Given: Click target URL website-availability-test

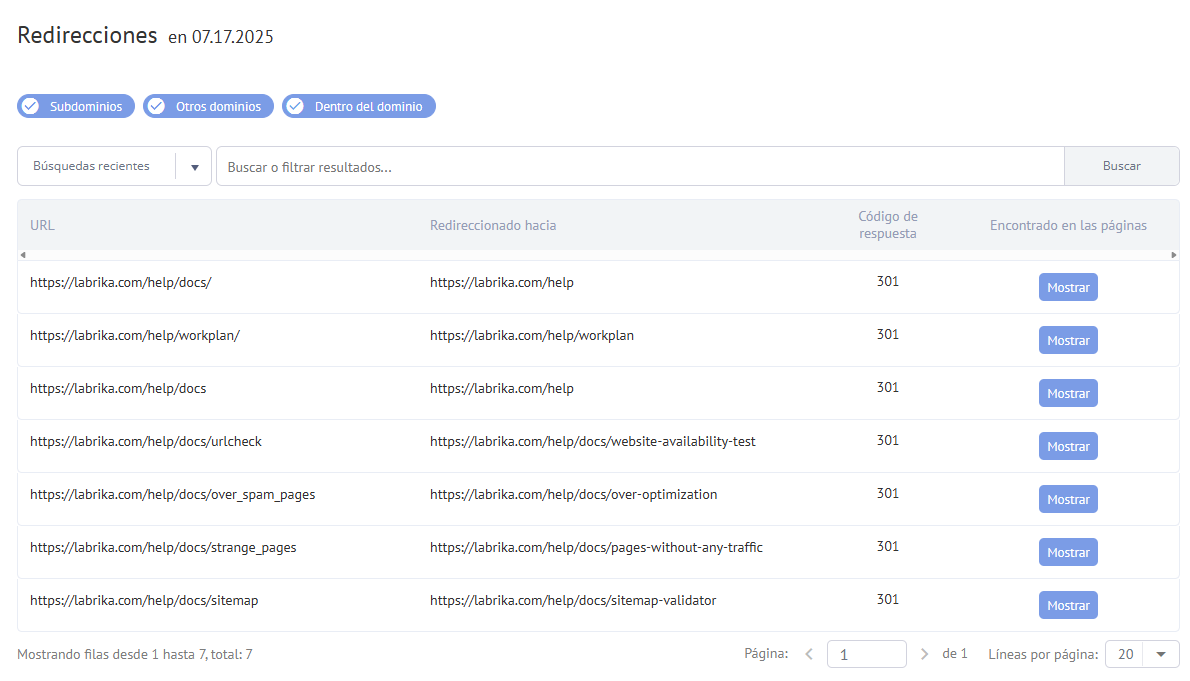Looking at the screenshot, I should (x=593, y=442).
